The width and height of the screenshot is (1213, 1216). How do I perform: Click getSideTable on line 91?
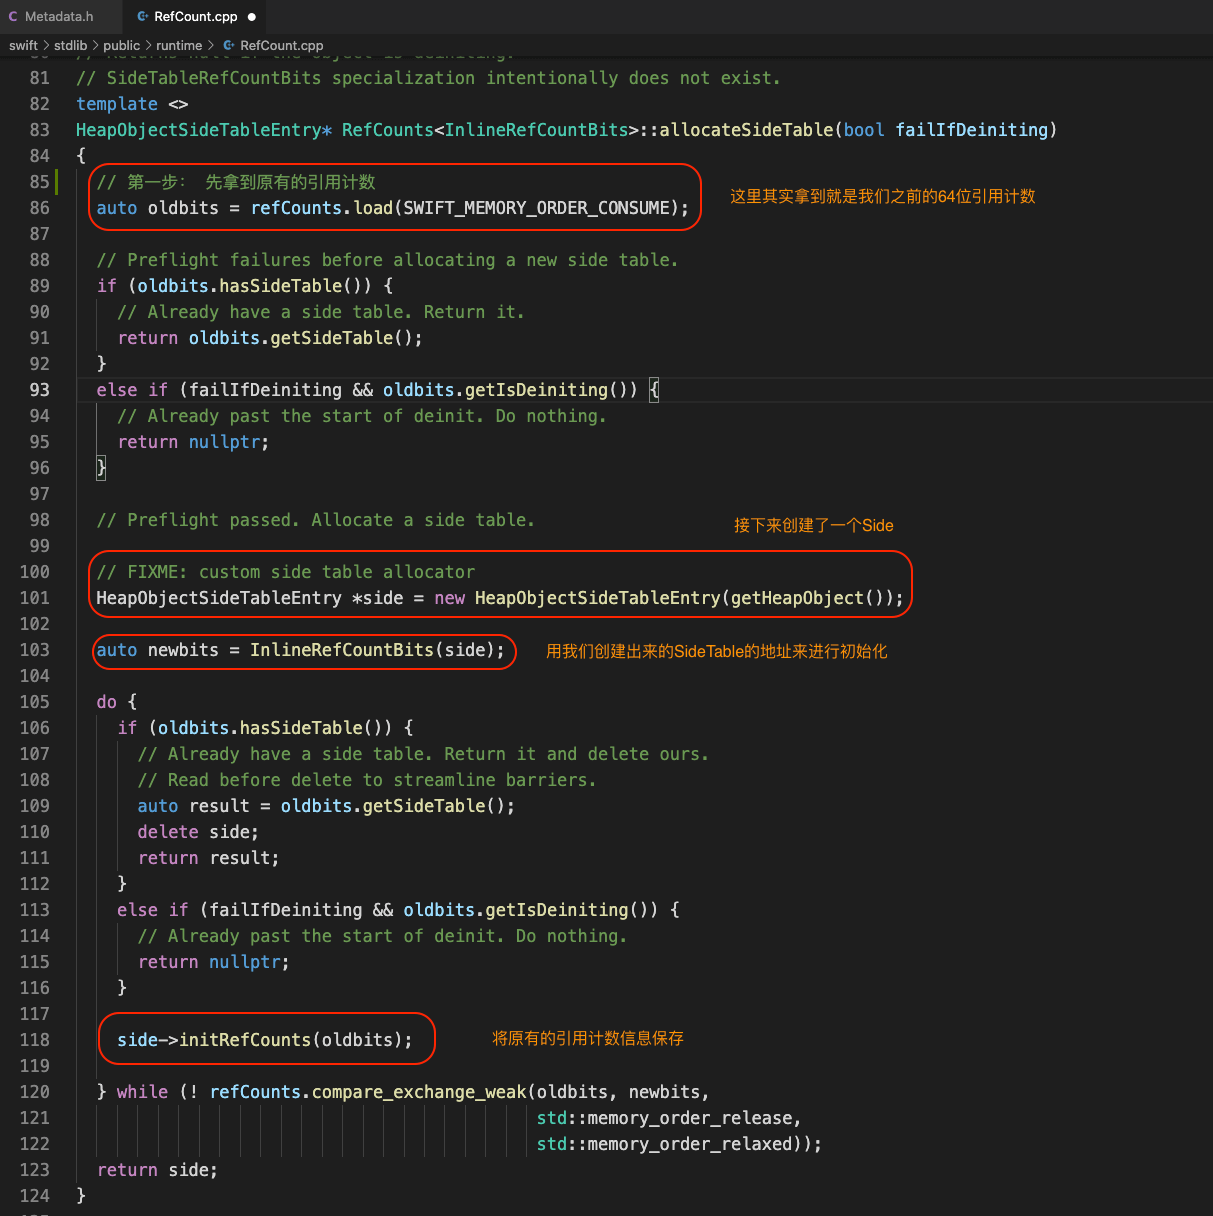332,338
